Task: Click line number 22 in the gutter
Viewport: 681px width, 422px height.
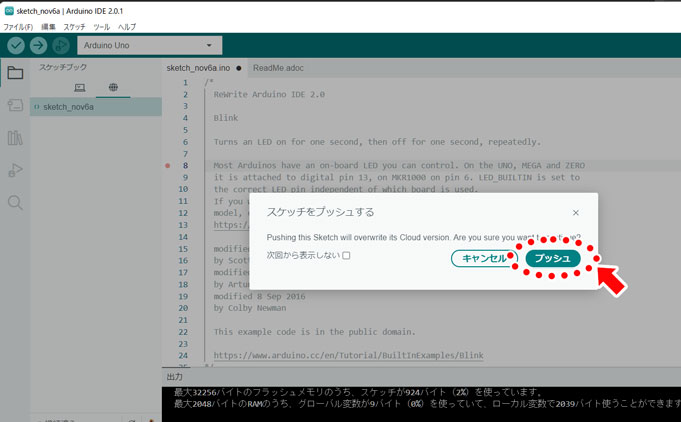Action: click(x=183, y=332)
